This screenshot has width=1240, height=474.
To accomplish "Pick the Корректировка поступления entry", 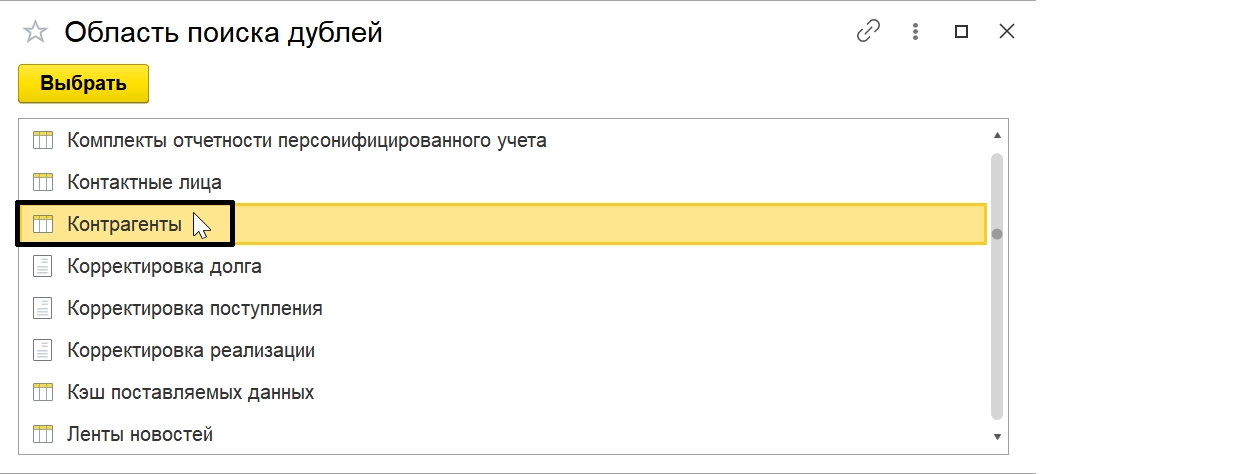I will click(194, 309).
